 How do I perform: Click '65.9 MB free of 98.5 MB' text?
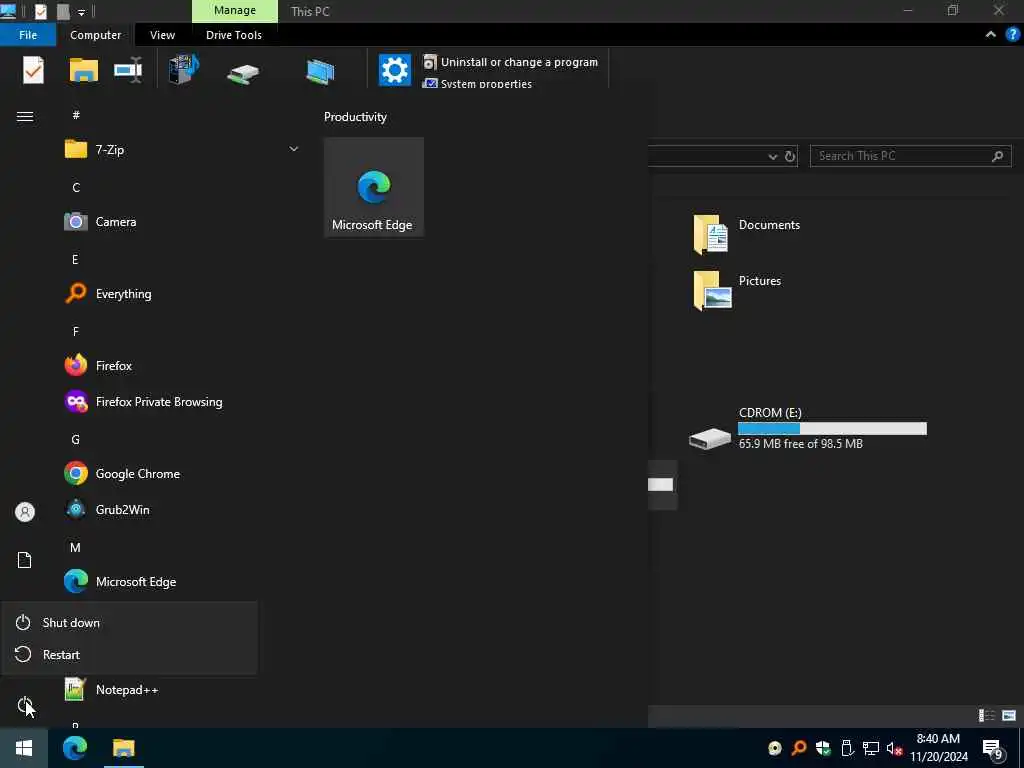pos(801,443)
